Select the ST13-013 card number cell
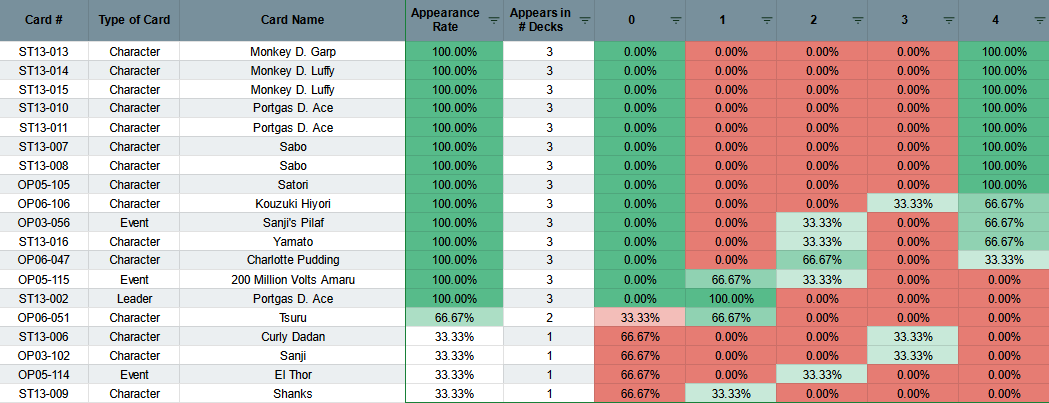The height and width of the screenshot is (403, 1049). point(44,52)
